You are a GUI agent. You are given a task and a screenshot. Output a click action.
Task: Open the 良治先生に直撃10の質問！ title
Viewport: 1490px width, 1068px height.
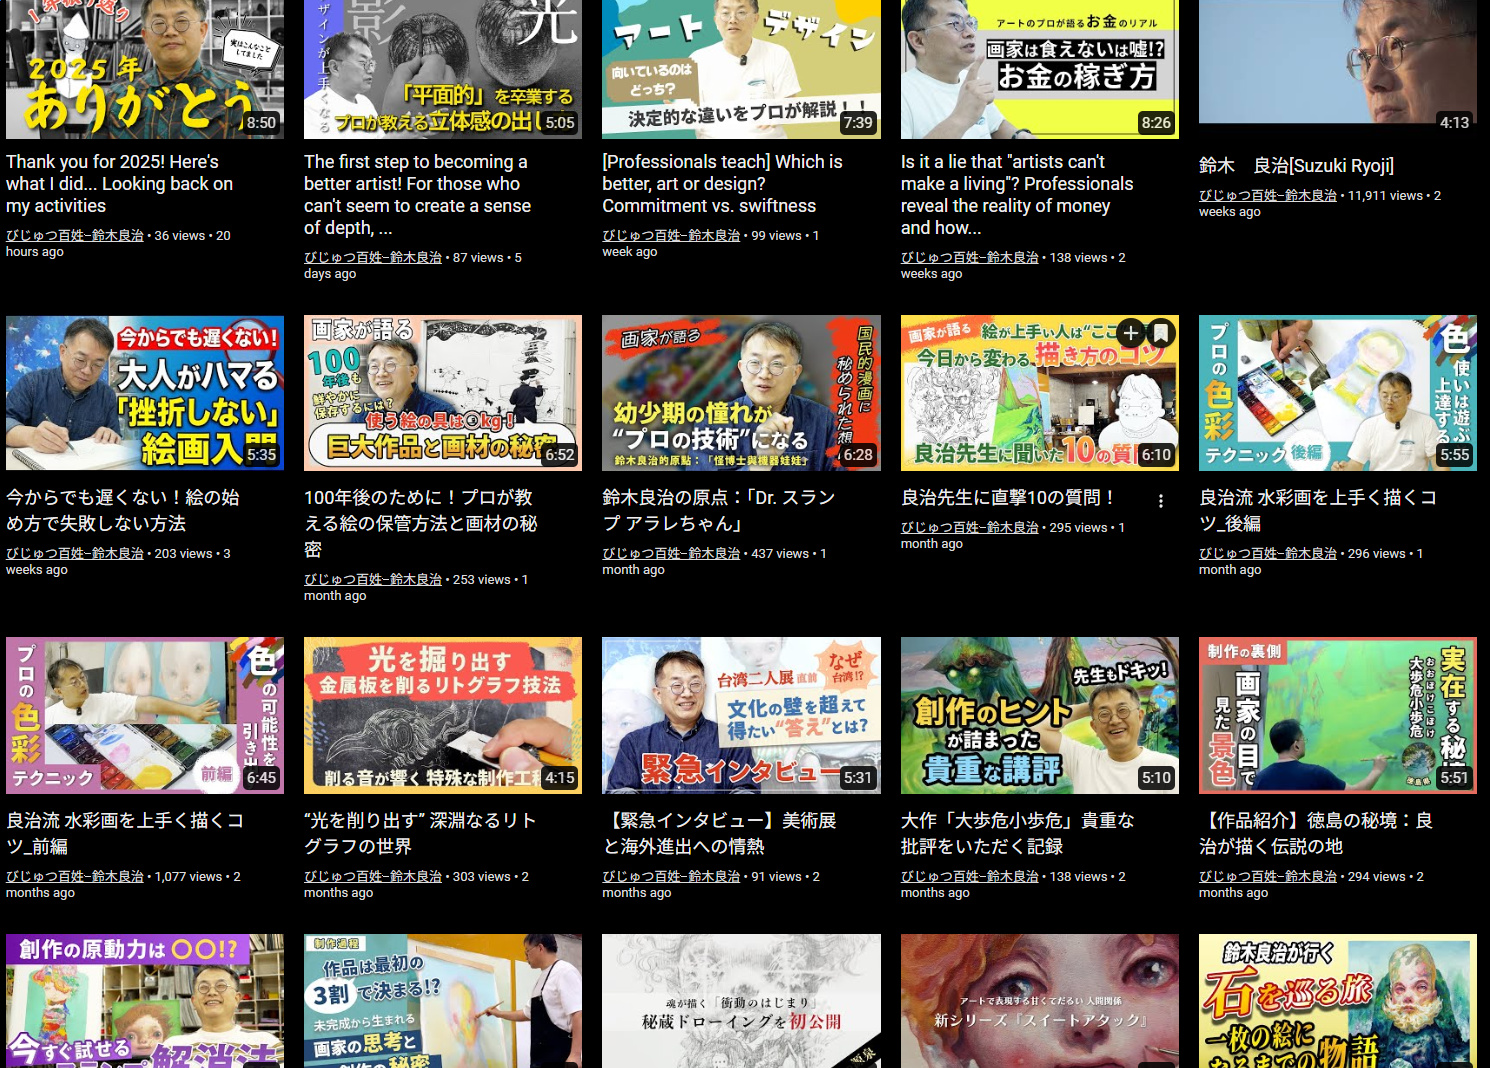point(1008,497)
